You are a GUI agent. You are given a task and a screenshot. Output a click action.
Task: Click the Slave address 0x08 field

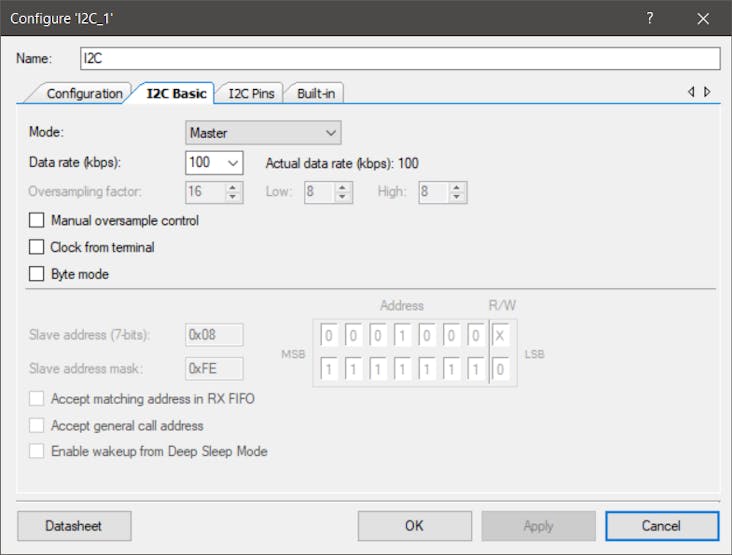coord(214,334)
